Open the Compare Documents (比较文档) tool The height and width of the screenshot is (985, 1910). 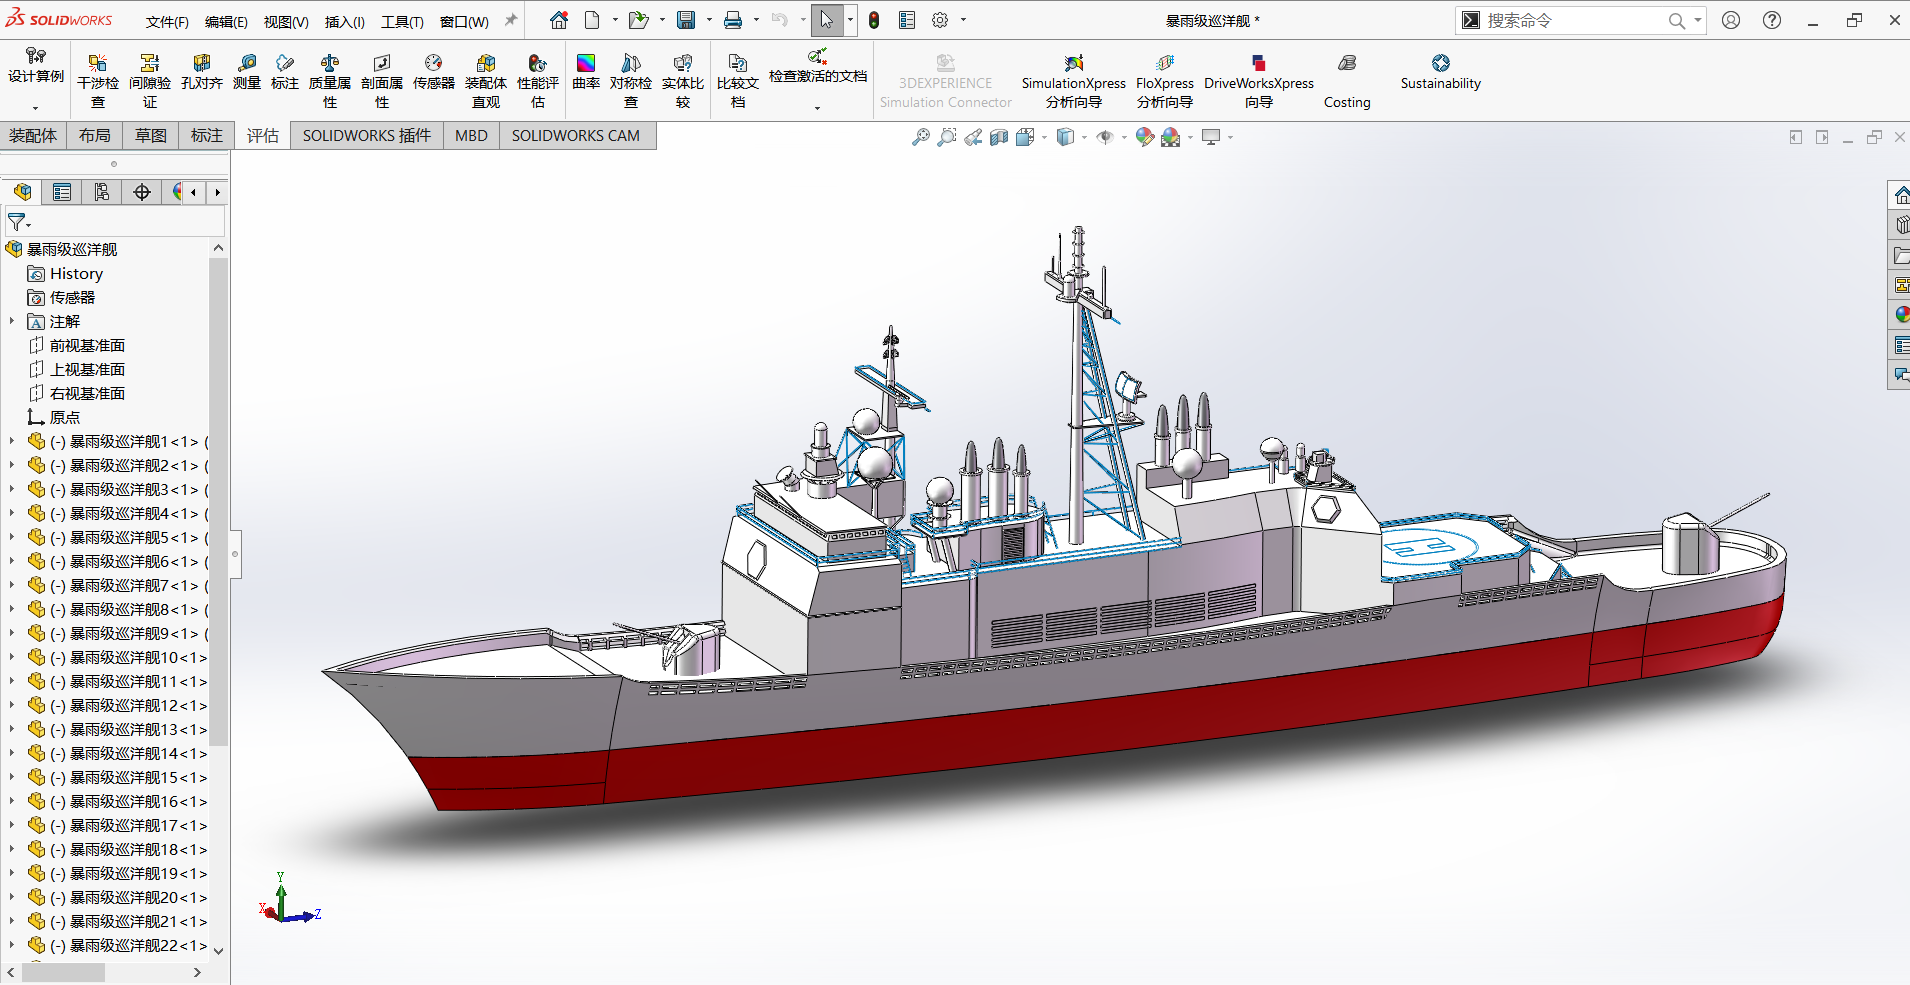738,80
